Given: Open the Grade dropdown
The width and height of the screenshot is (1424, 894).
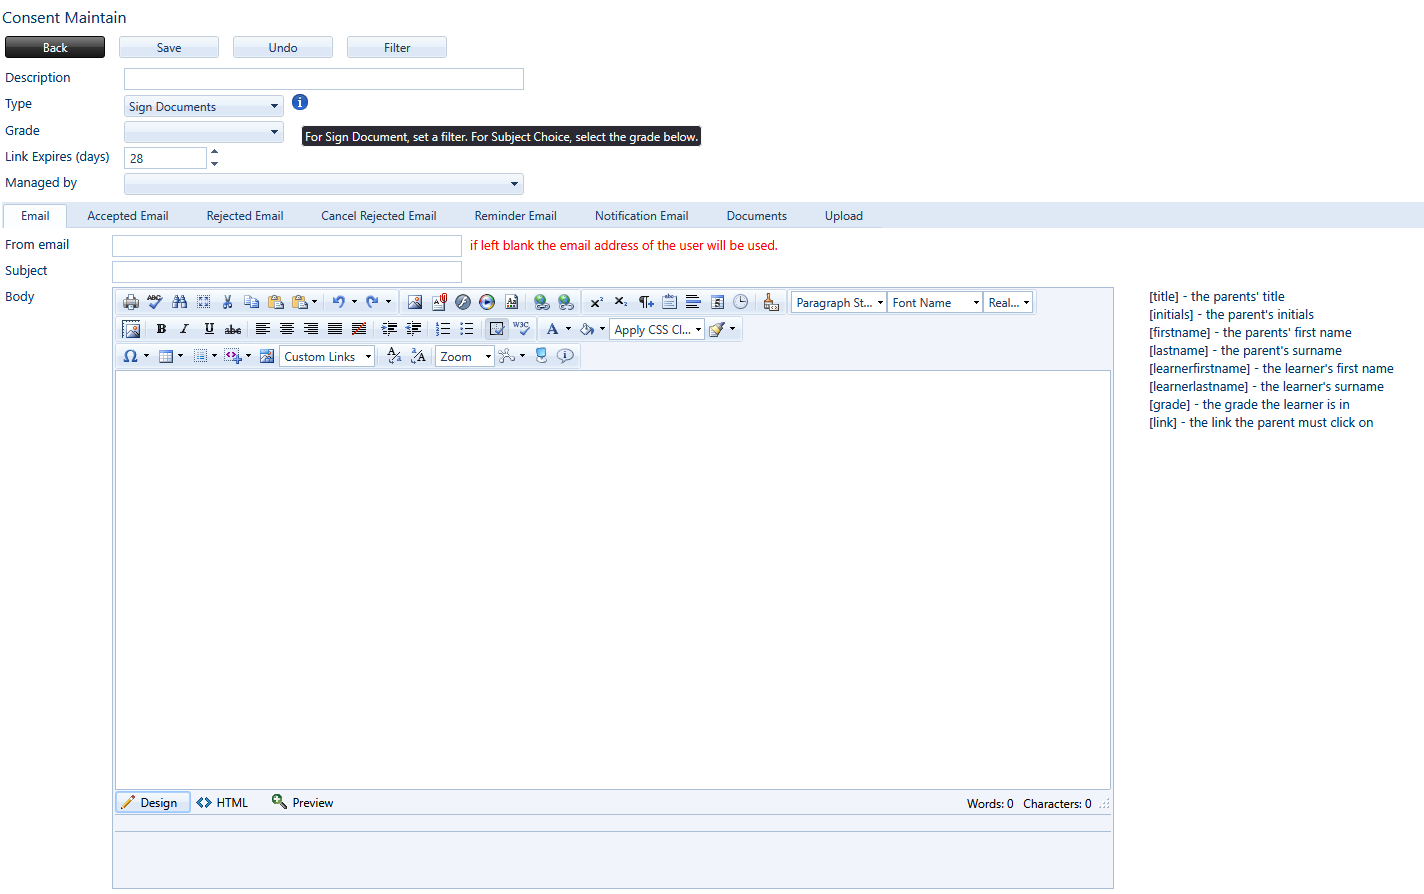Looking at the screenshot, I should click(204, 132).
